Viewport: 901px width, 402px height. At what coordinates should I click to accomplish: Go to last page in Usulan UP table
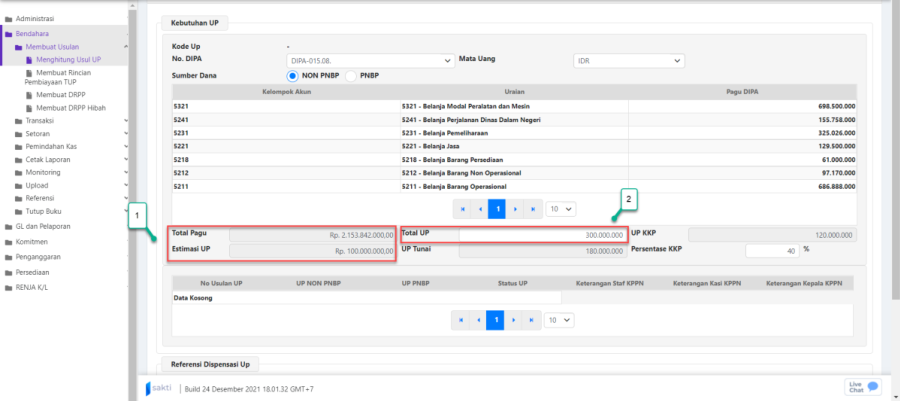(533, 320)
